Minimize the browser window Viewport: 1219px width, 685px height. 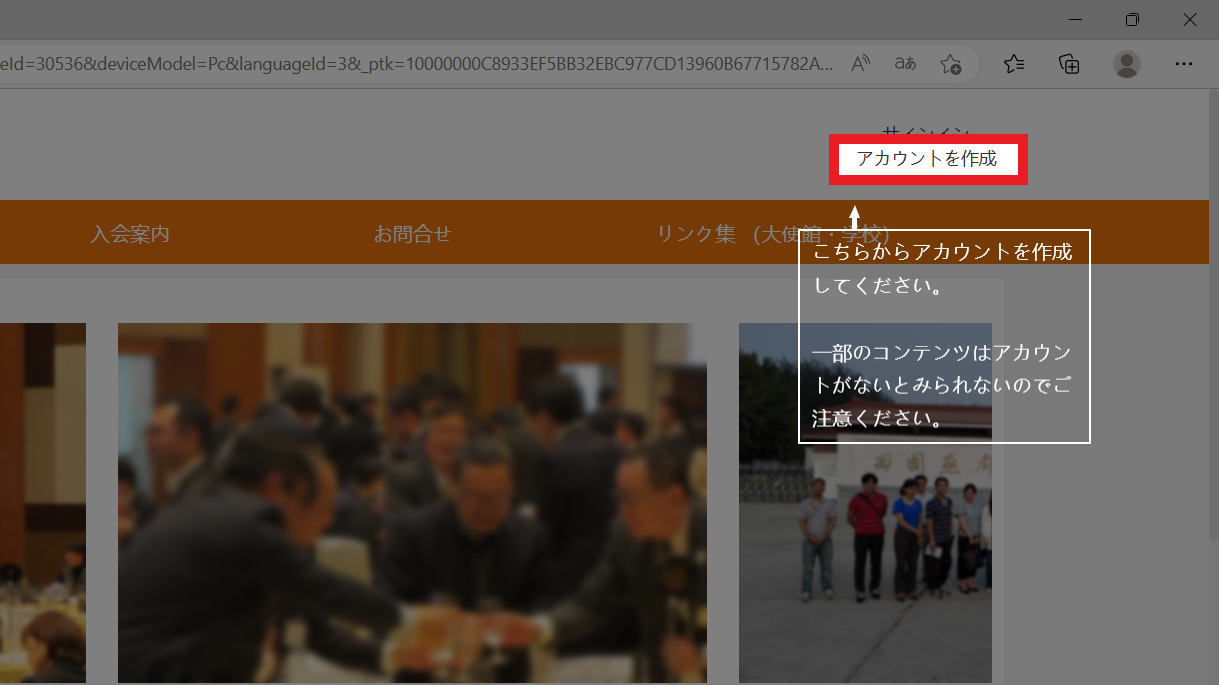point(1075,19)
